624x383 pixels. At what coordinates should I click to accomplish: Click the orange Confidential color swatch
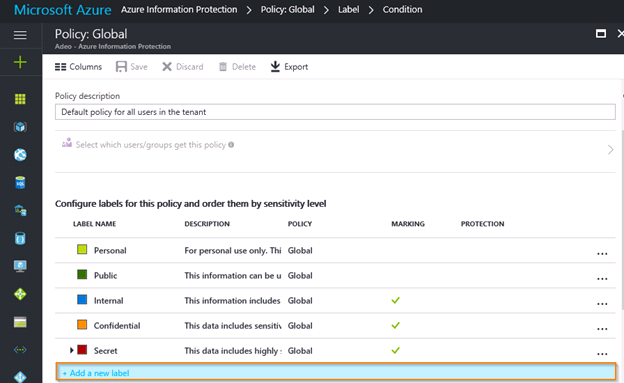[82, 324]
